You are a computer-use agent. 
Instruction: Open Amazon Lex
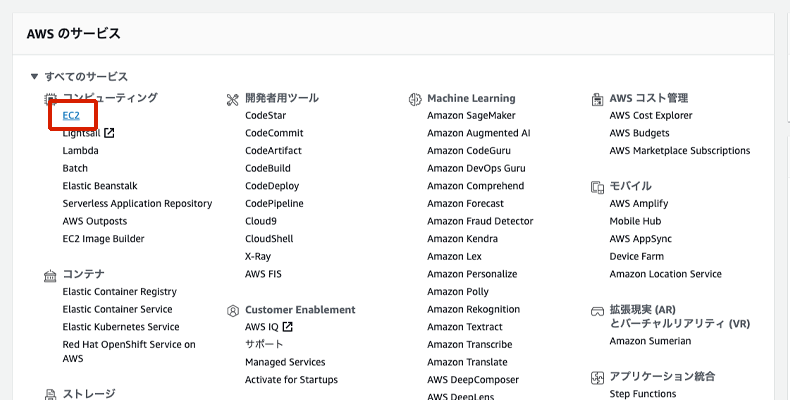coord(454,256)
